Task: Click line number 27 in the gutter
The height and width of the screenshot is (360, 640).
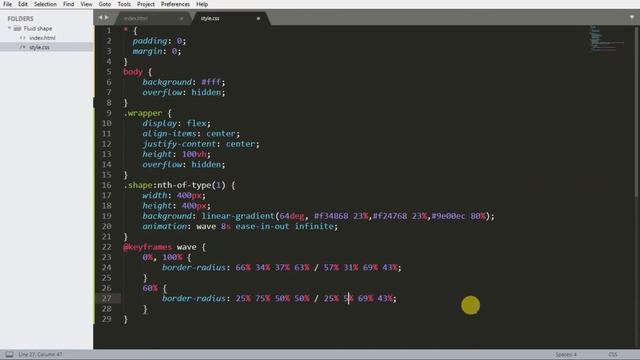Action: click(106, 298)
